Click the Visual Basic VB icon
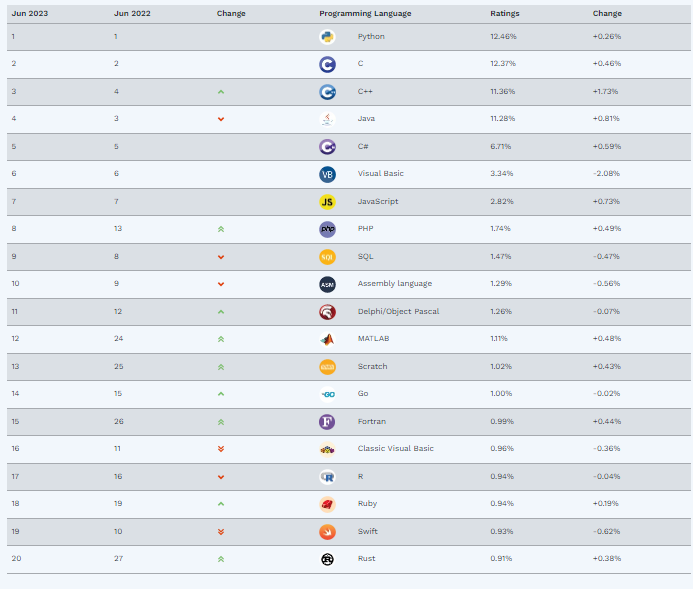Viewport: 693px width, 589px height. click(327, 174)
